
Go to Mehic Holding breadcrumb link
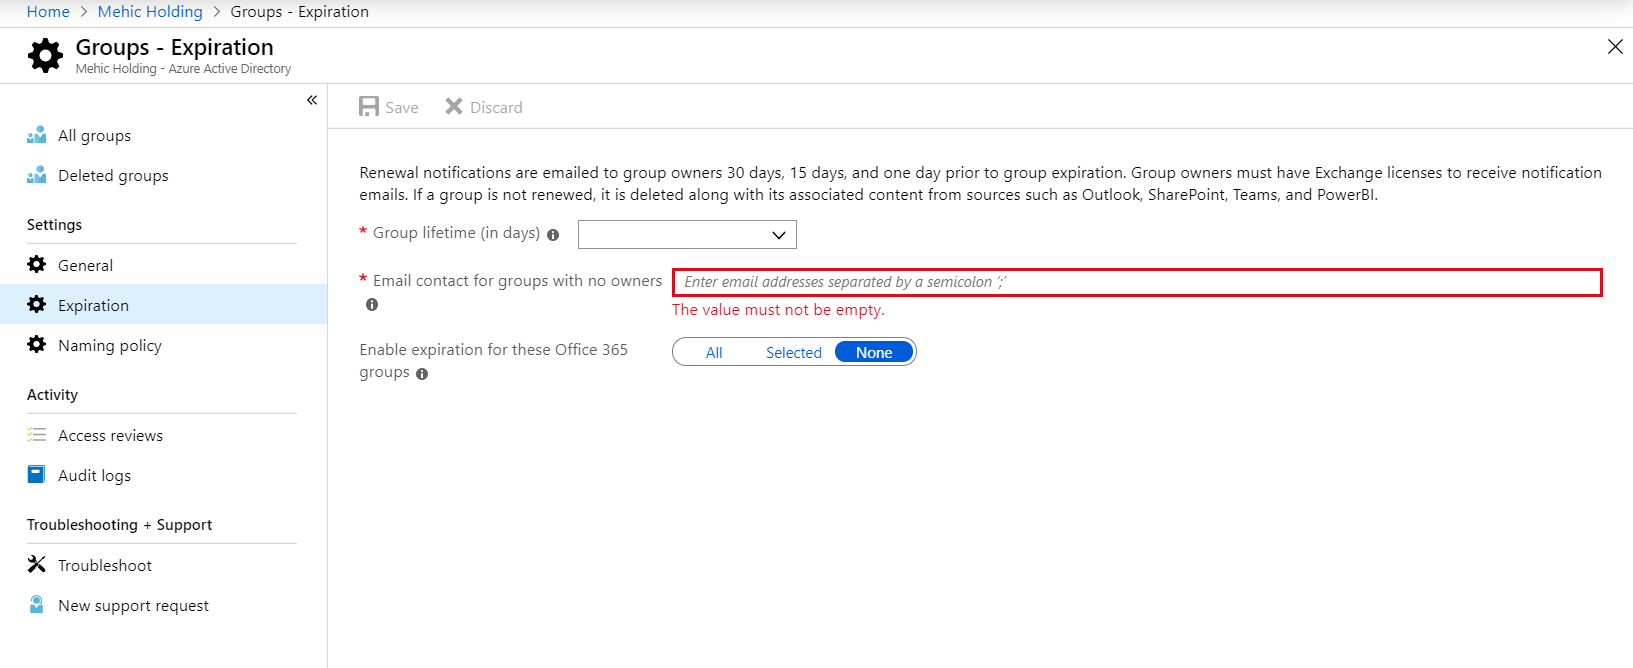pyautogui.click(x=150, y=12)
